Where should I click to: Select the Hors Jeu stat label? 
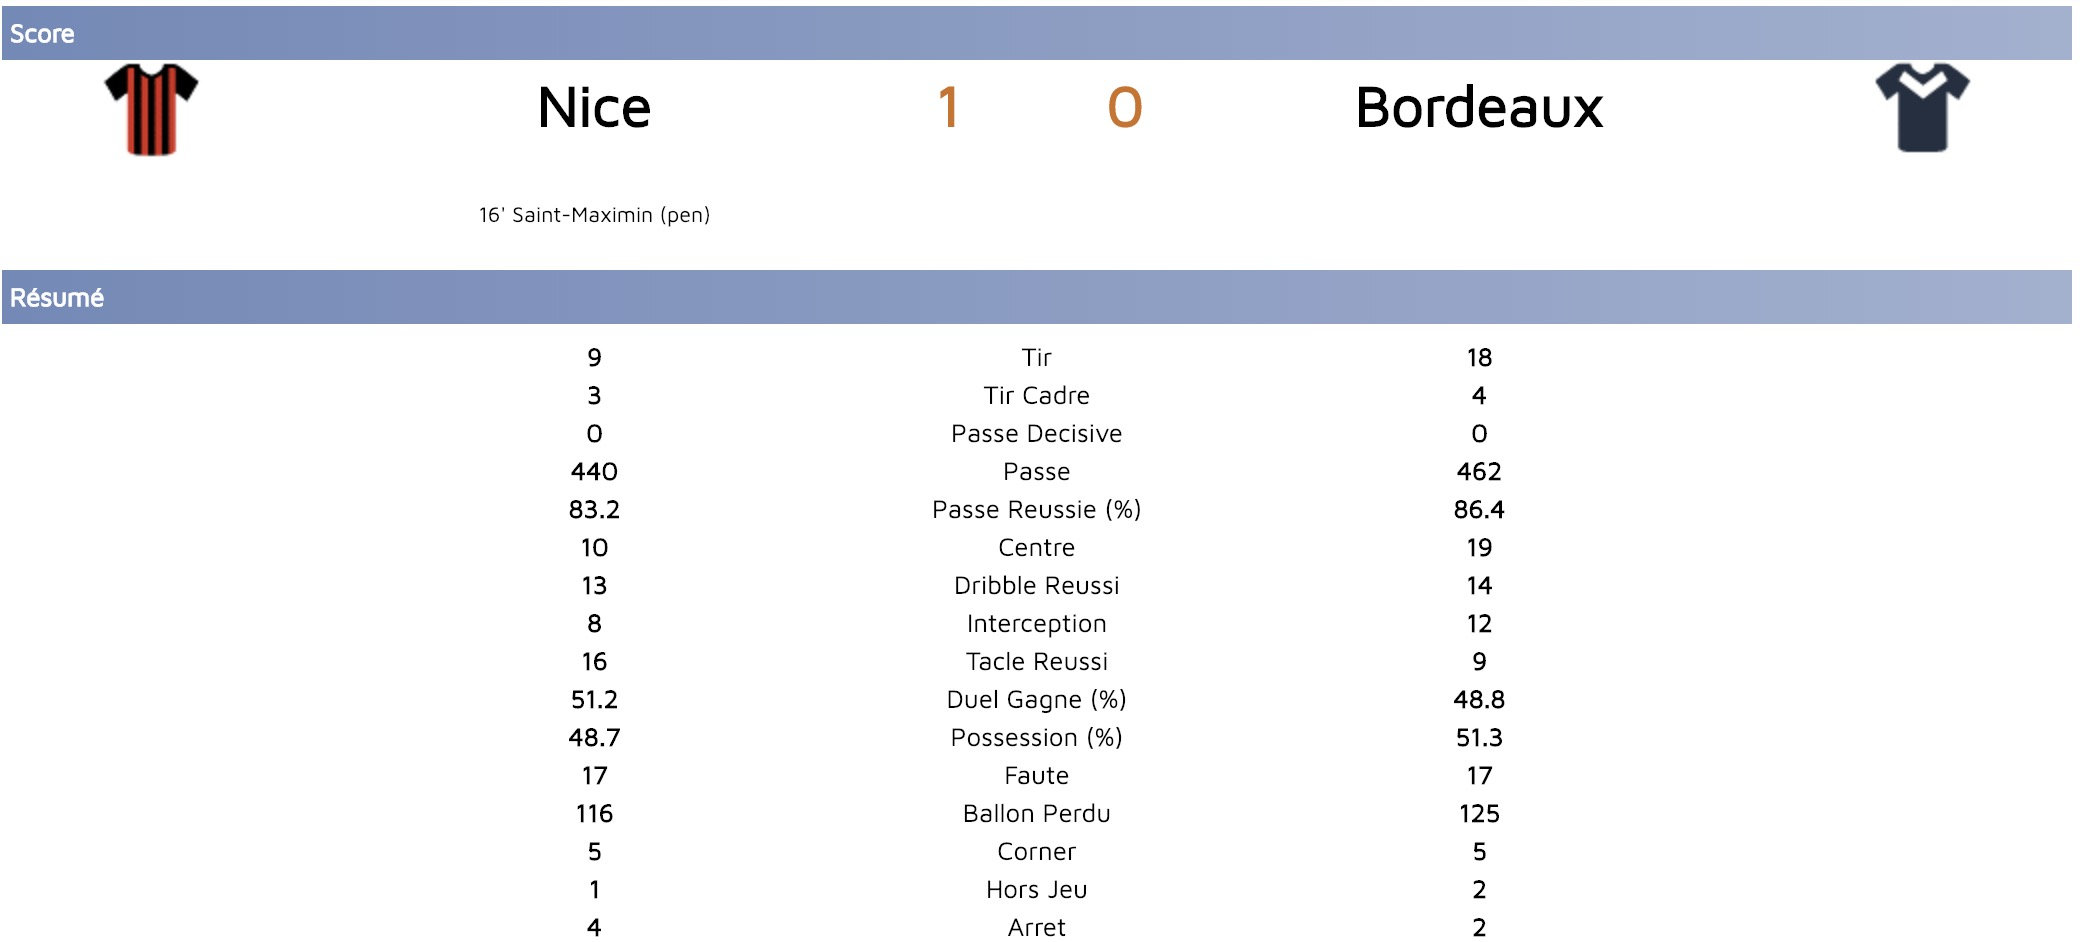tap(1036, 890)
